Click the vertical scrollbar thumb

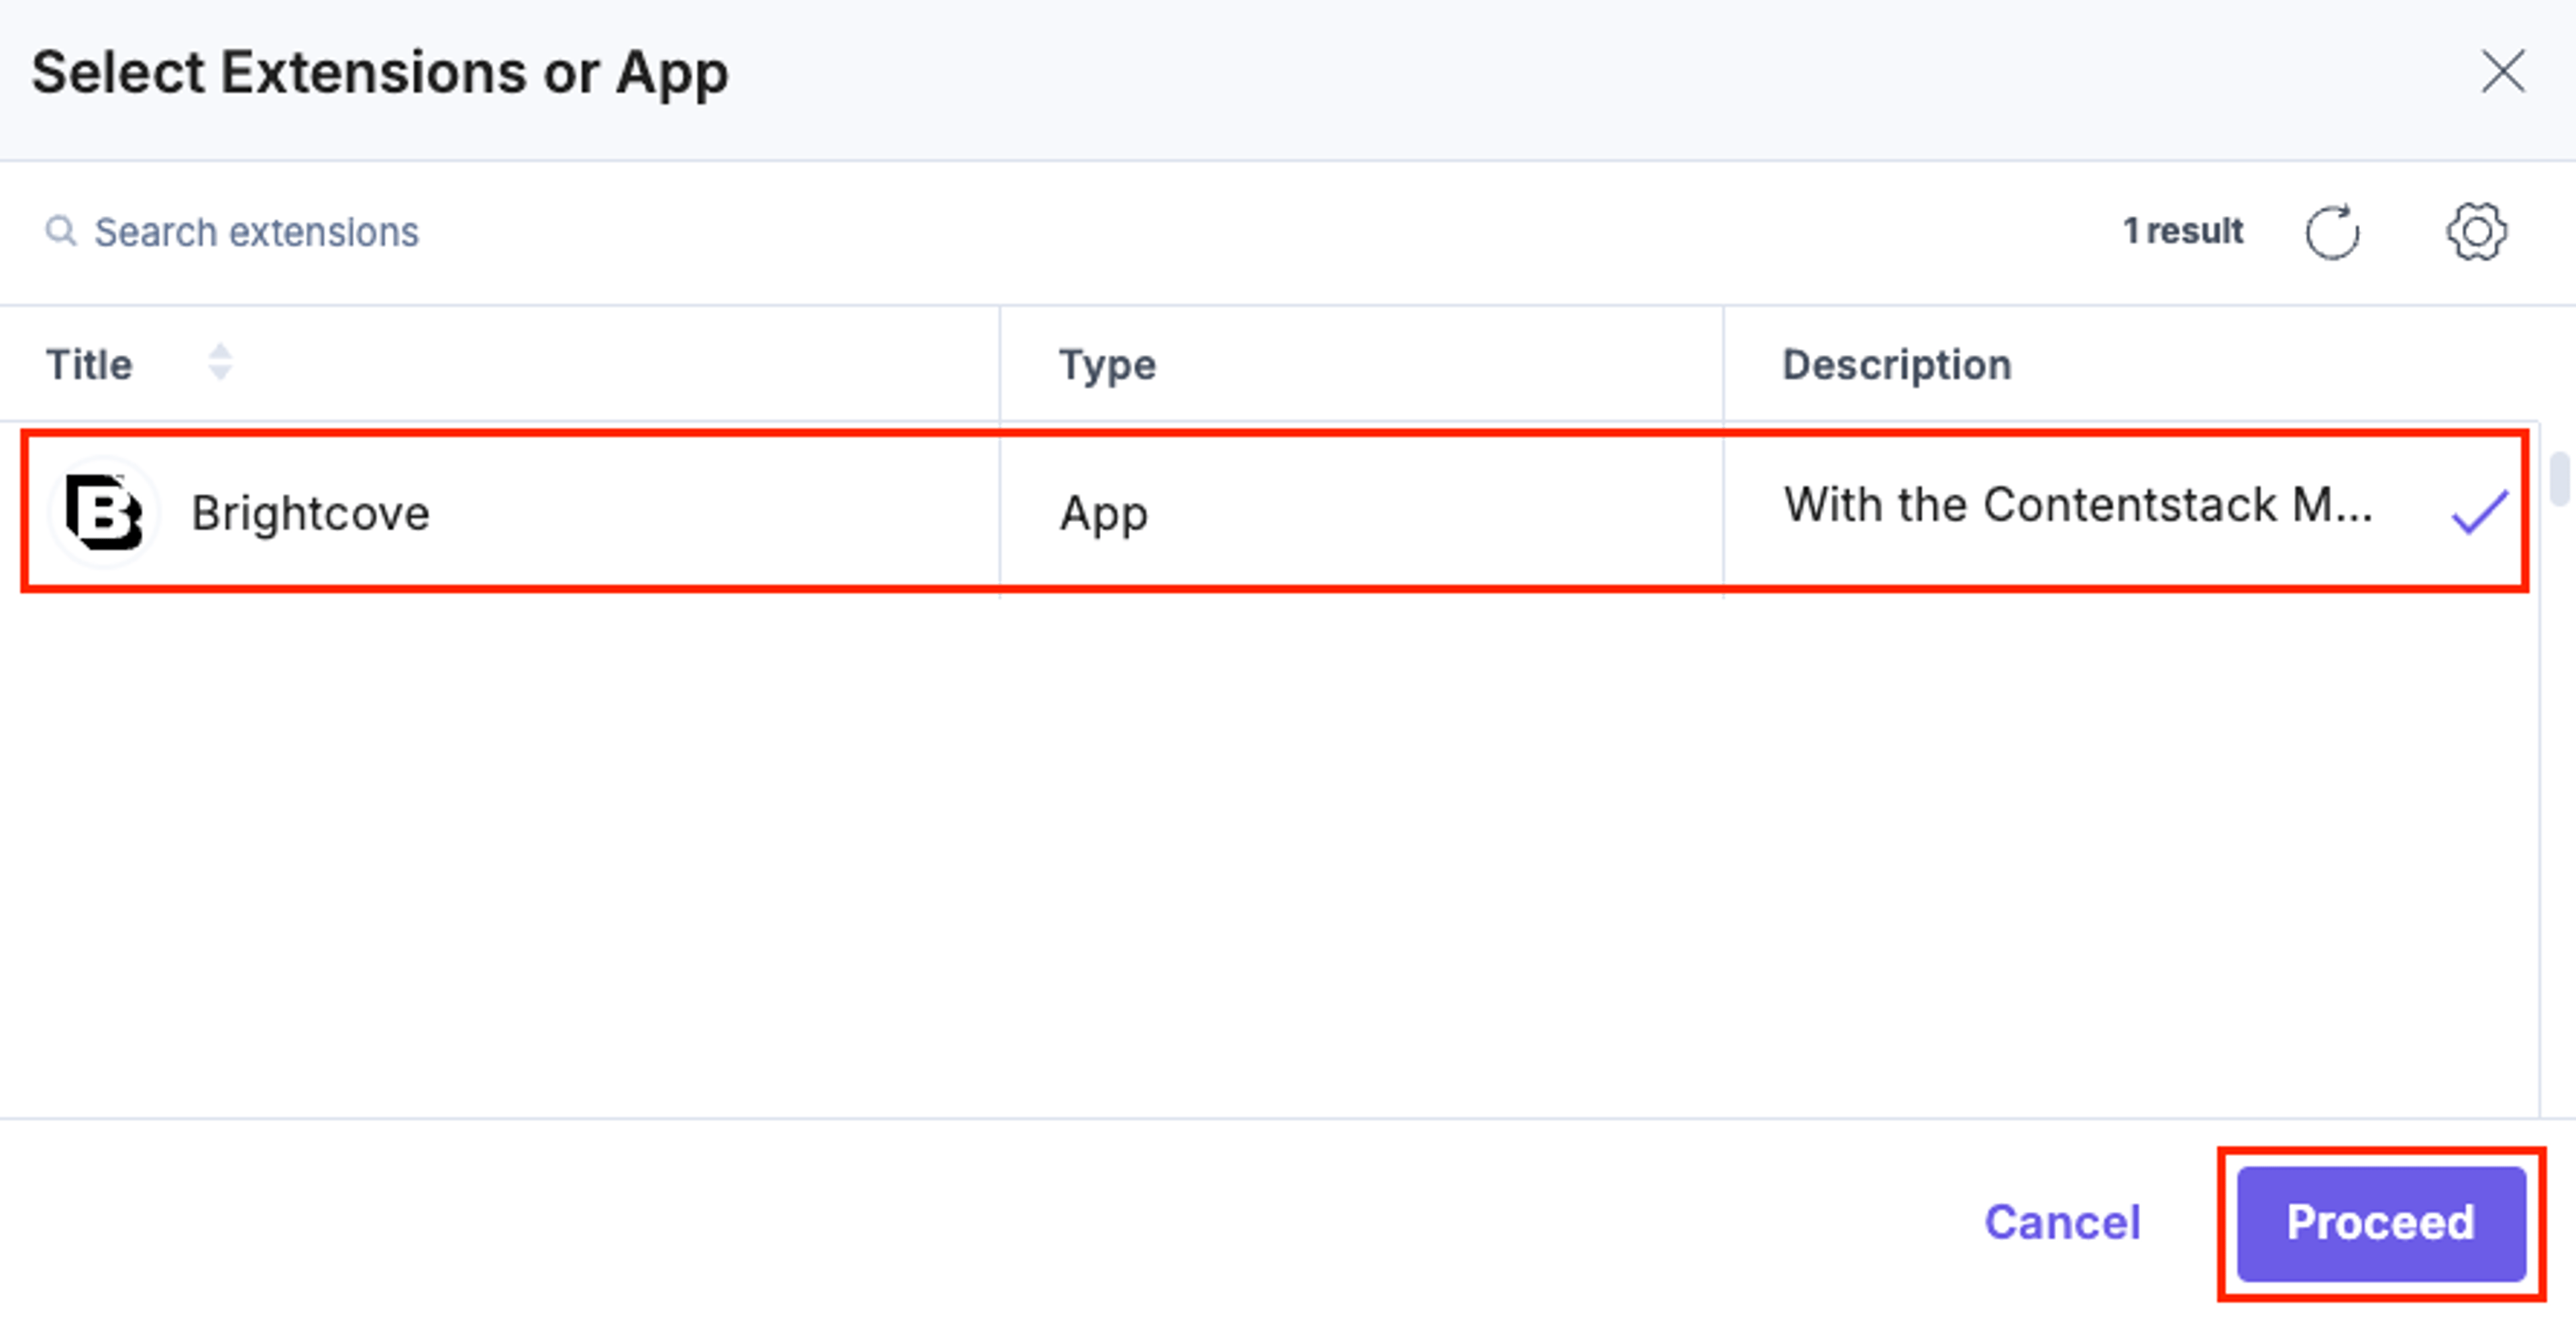[2560, 480]
